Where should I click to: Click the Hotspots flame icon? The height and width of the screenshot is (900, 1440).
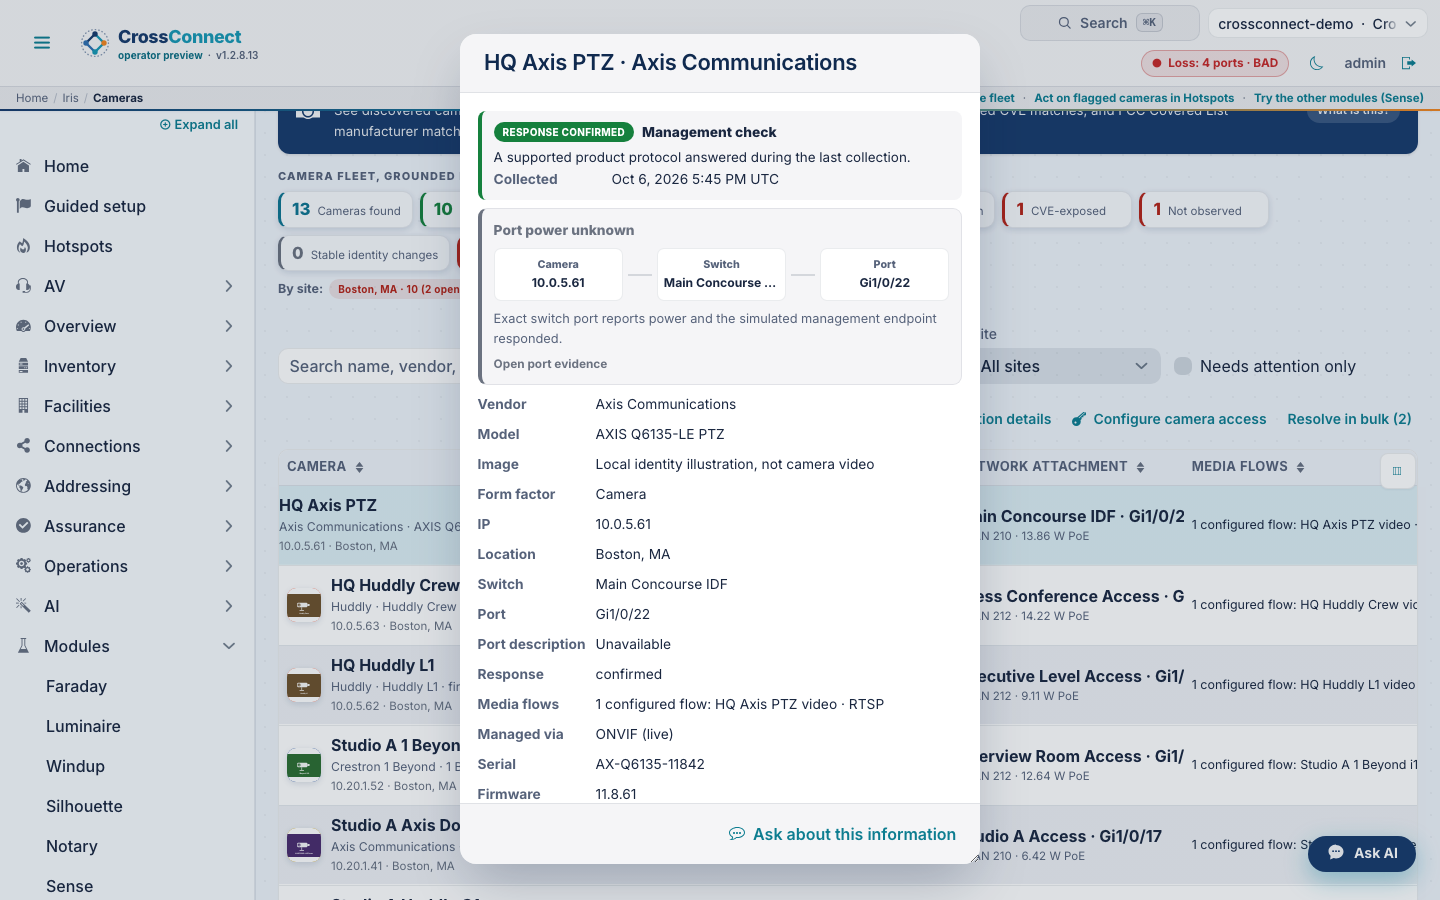24,246
